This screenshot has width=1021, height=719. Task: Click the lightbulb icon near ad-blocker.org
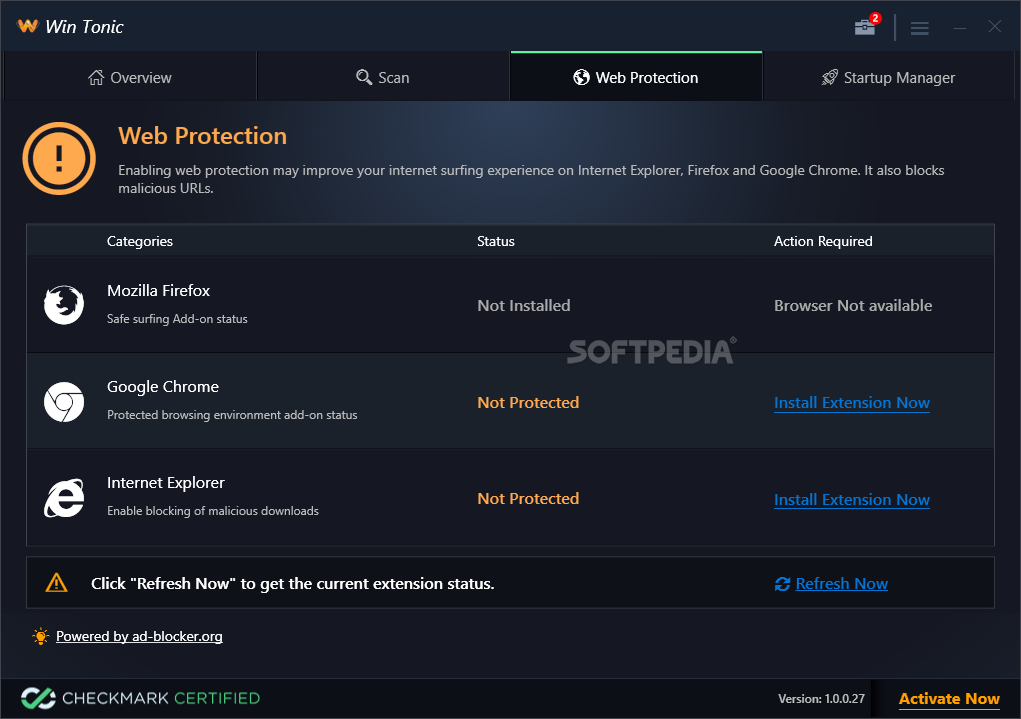point(40,636)
